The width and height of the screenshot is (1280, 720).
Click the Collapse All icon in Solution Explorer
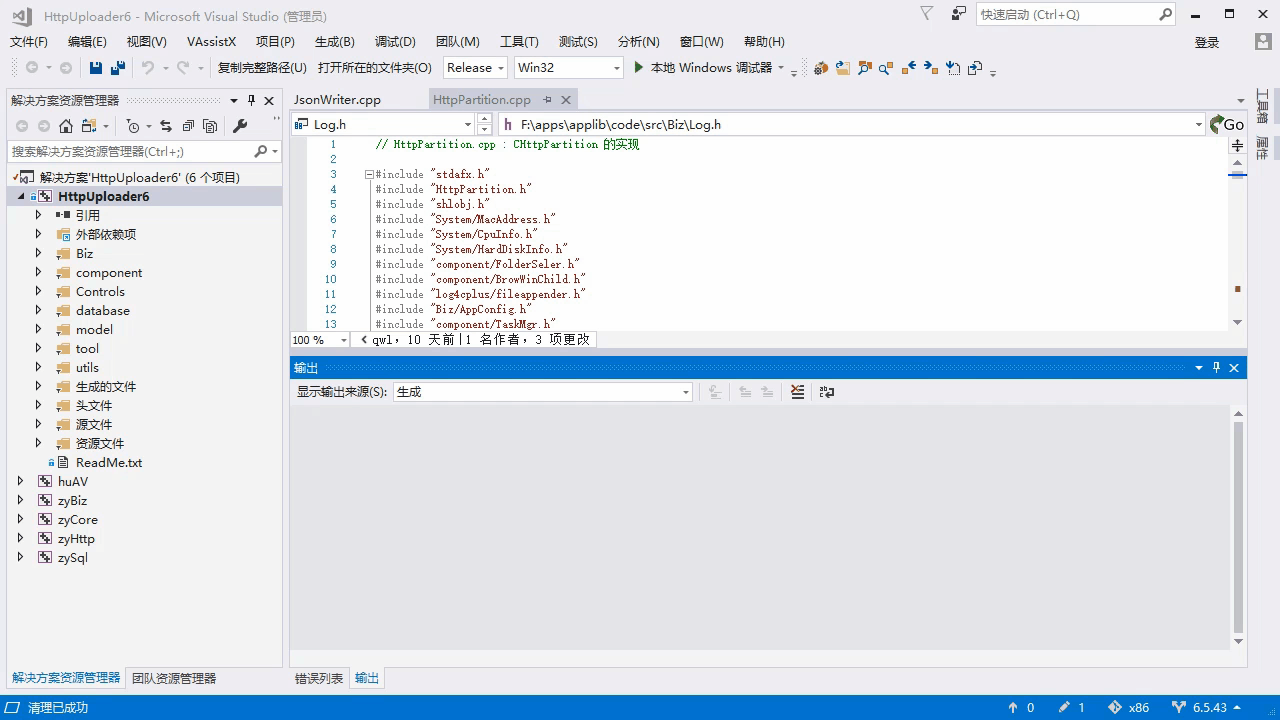coord(188,126)
